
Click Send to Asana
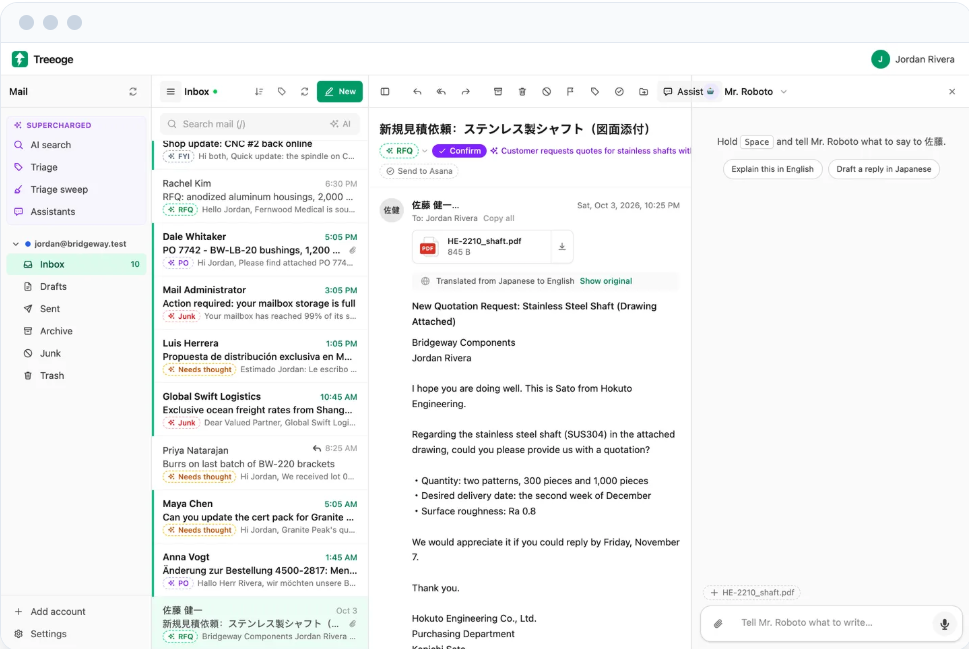(x=419, y=171)
